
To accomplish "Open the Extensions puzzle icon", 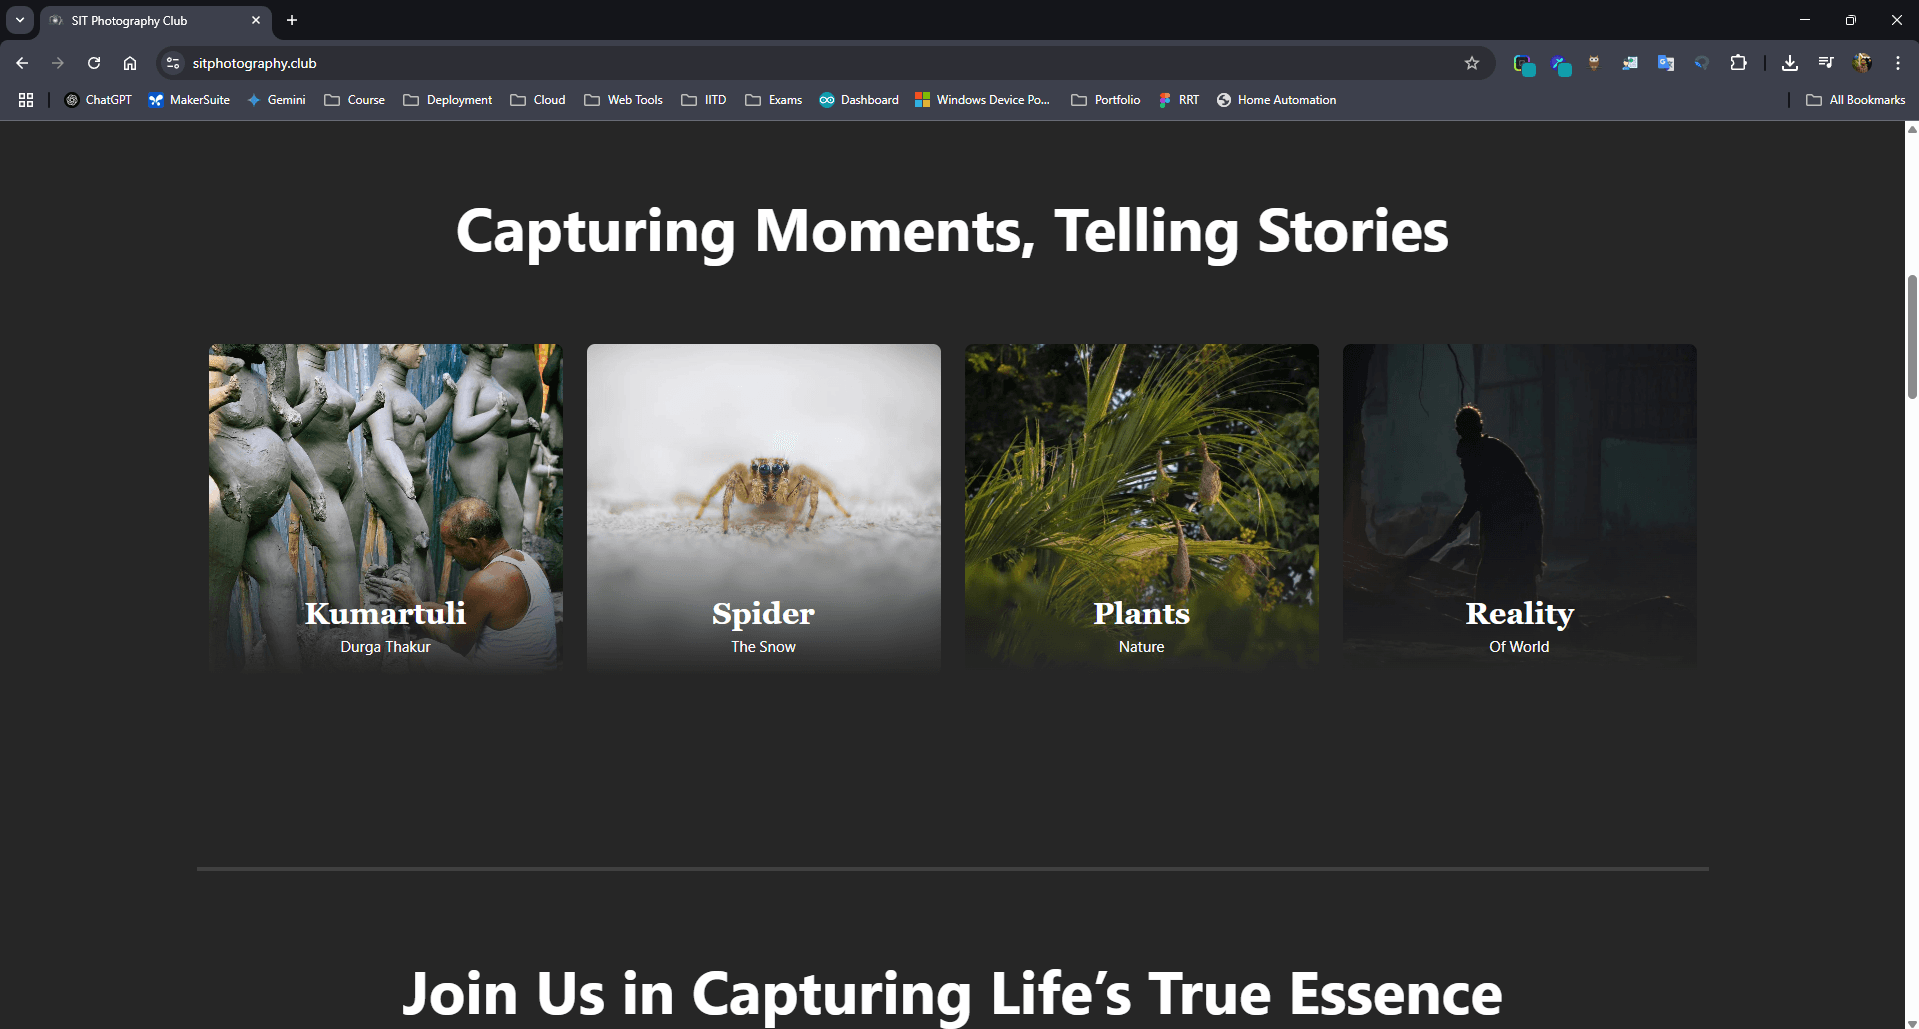I will [x=1738, y=63].
